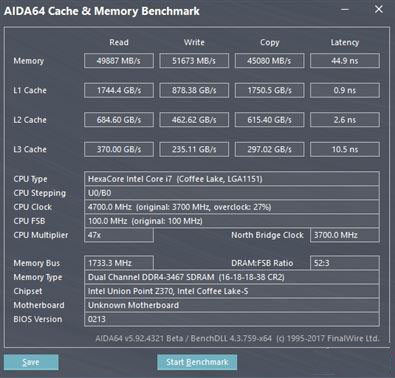Select the L1 Cache Read value 1744.4 GB/s
Viewport: 395px width, 378px height.
(x=119, y=90)
